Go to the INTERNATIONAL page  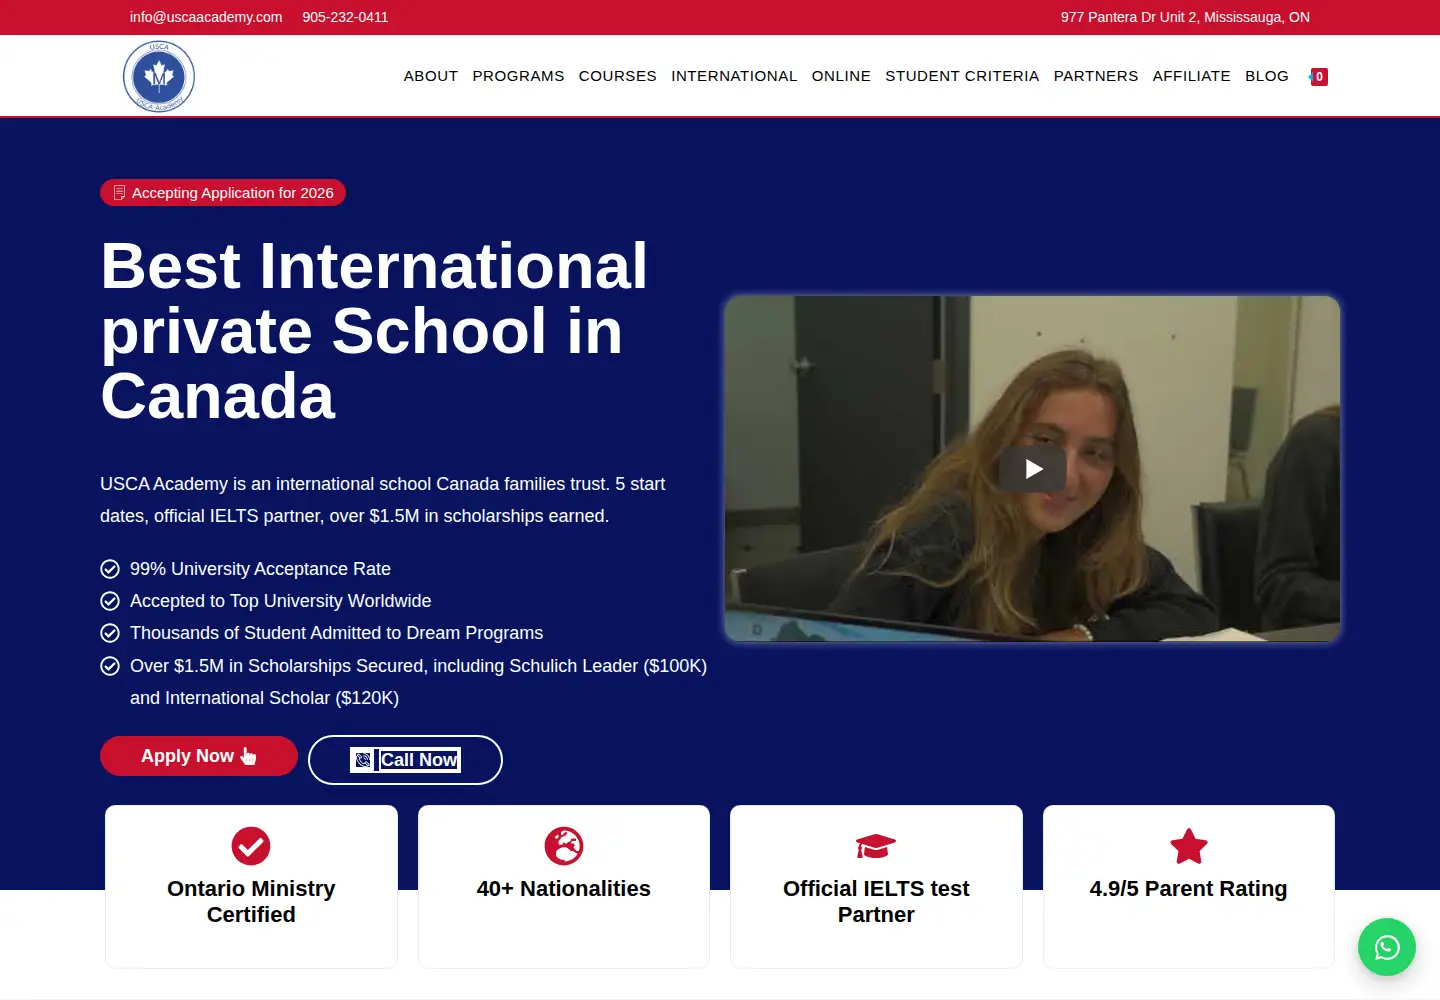[x=734, y=76]
